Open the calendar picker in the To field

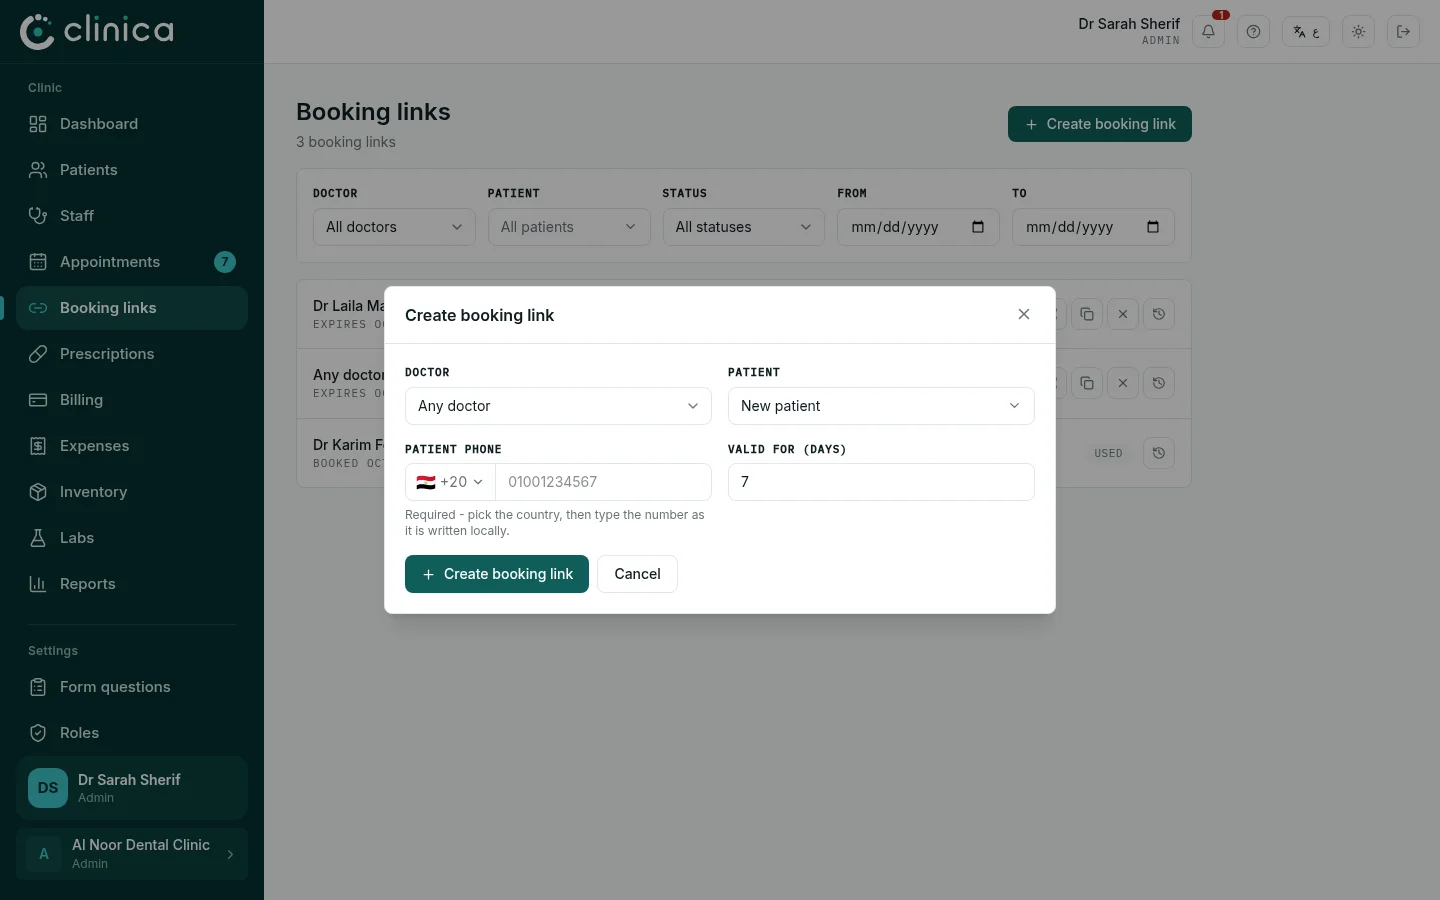(1153, 227)
